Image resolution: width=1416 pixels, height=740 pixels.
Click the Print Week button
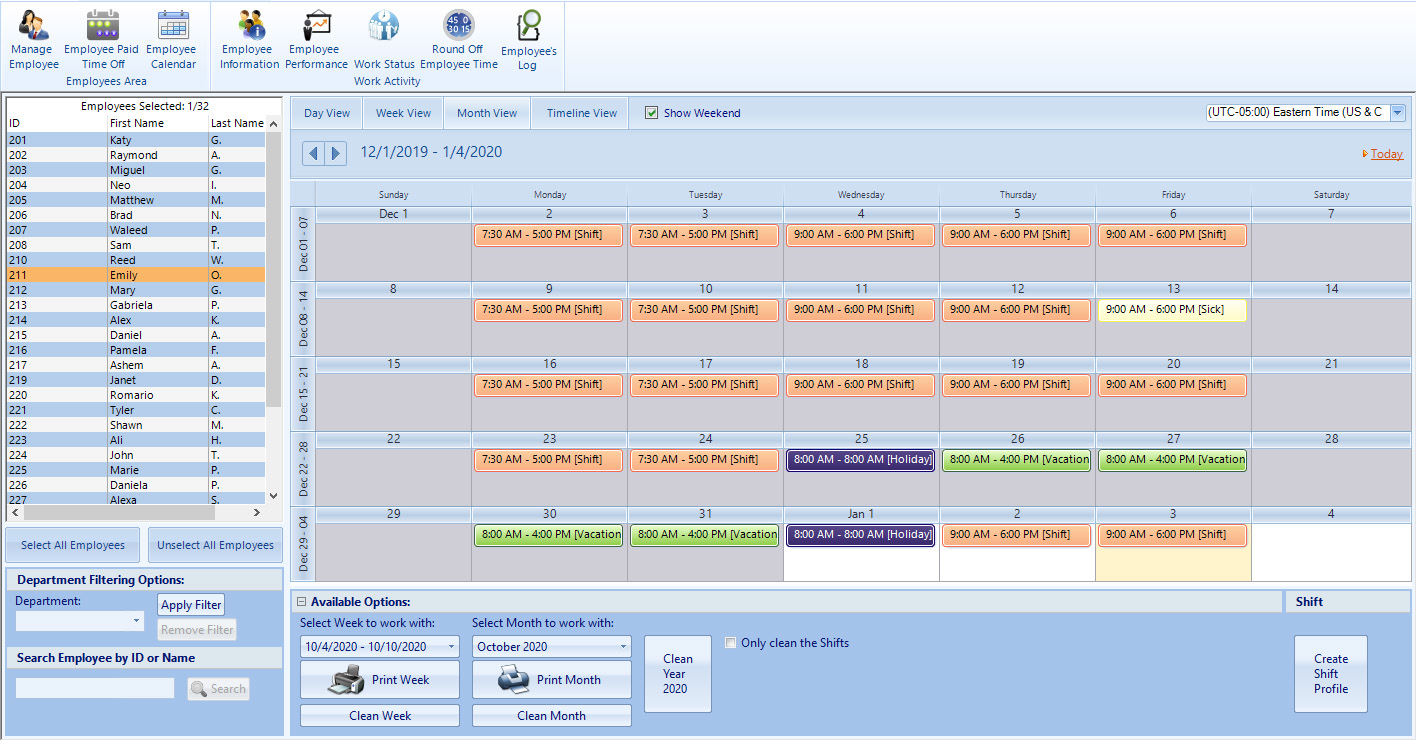point(380,680)
